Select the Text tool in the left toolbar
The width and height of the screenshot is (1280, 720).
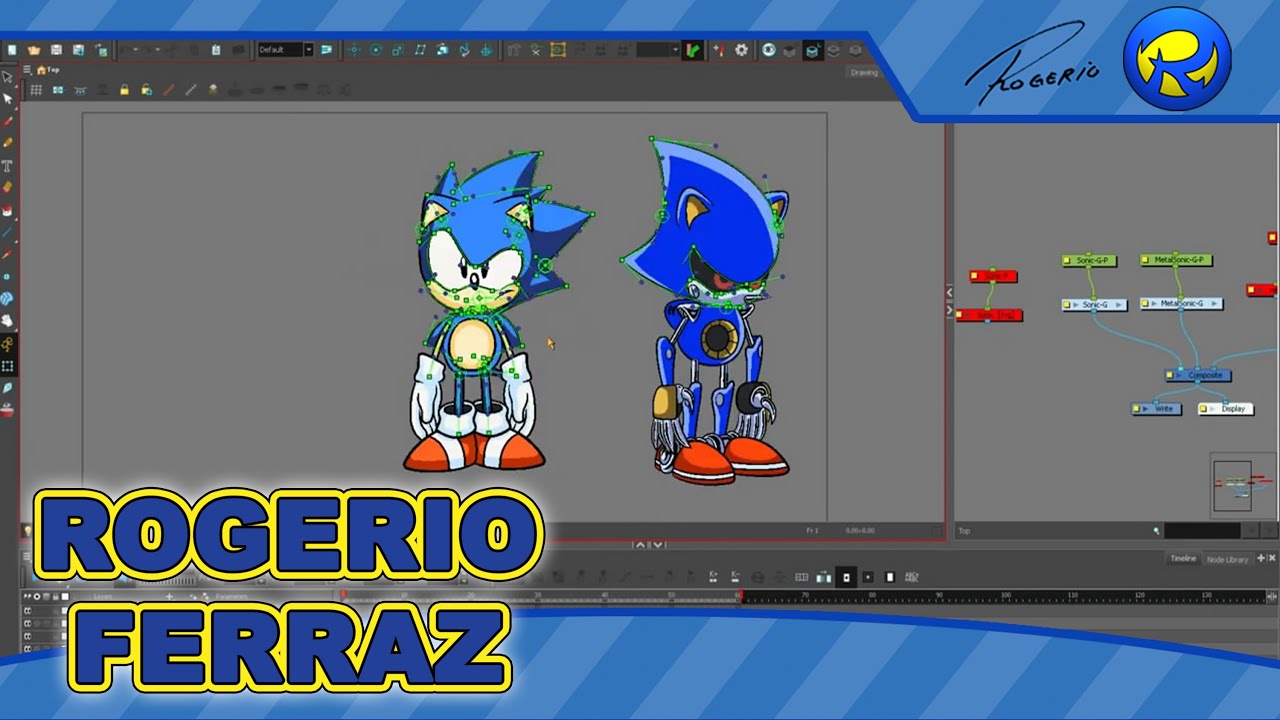click(x=8, y=165)
